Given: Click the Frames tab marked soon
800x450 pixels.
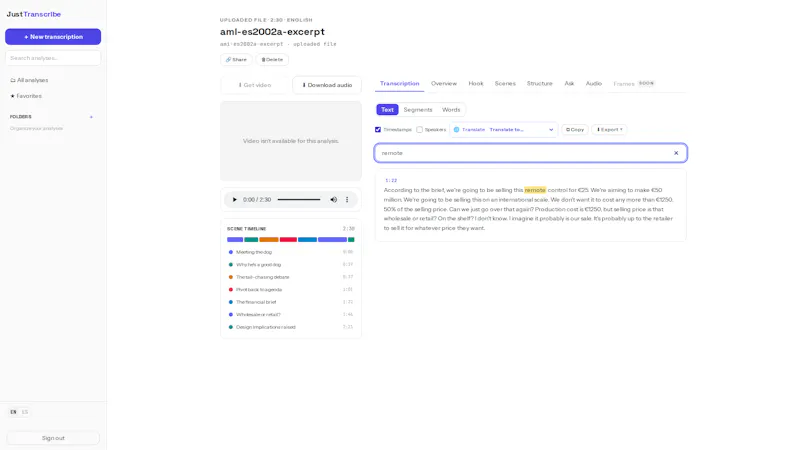Looking at the screenshot, I should [x=634, y=84].
